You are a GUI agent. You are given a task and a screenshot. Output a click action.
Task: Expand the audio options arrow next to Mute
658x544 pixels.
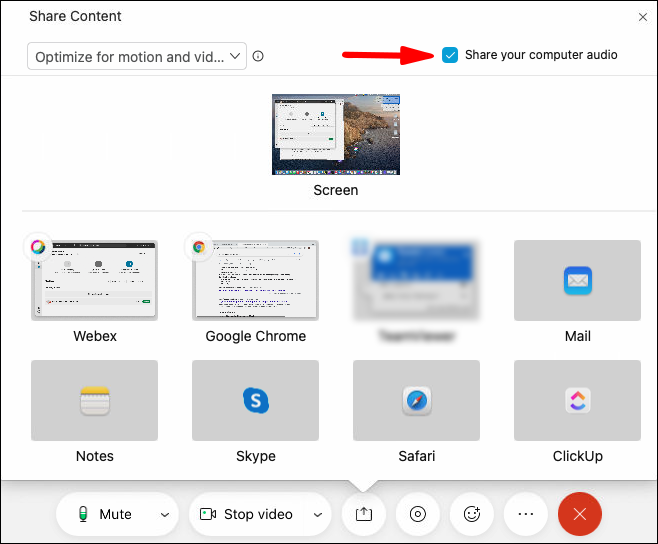165,515
